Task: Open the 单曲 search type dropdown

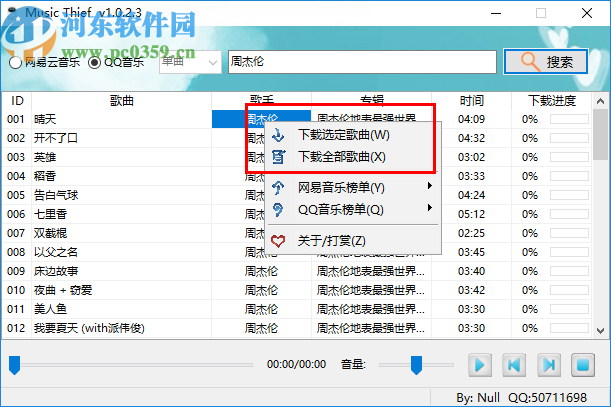Action: [190, 62]
